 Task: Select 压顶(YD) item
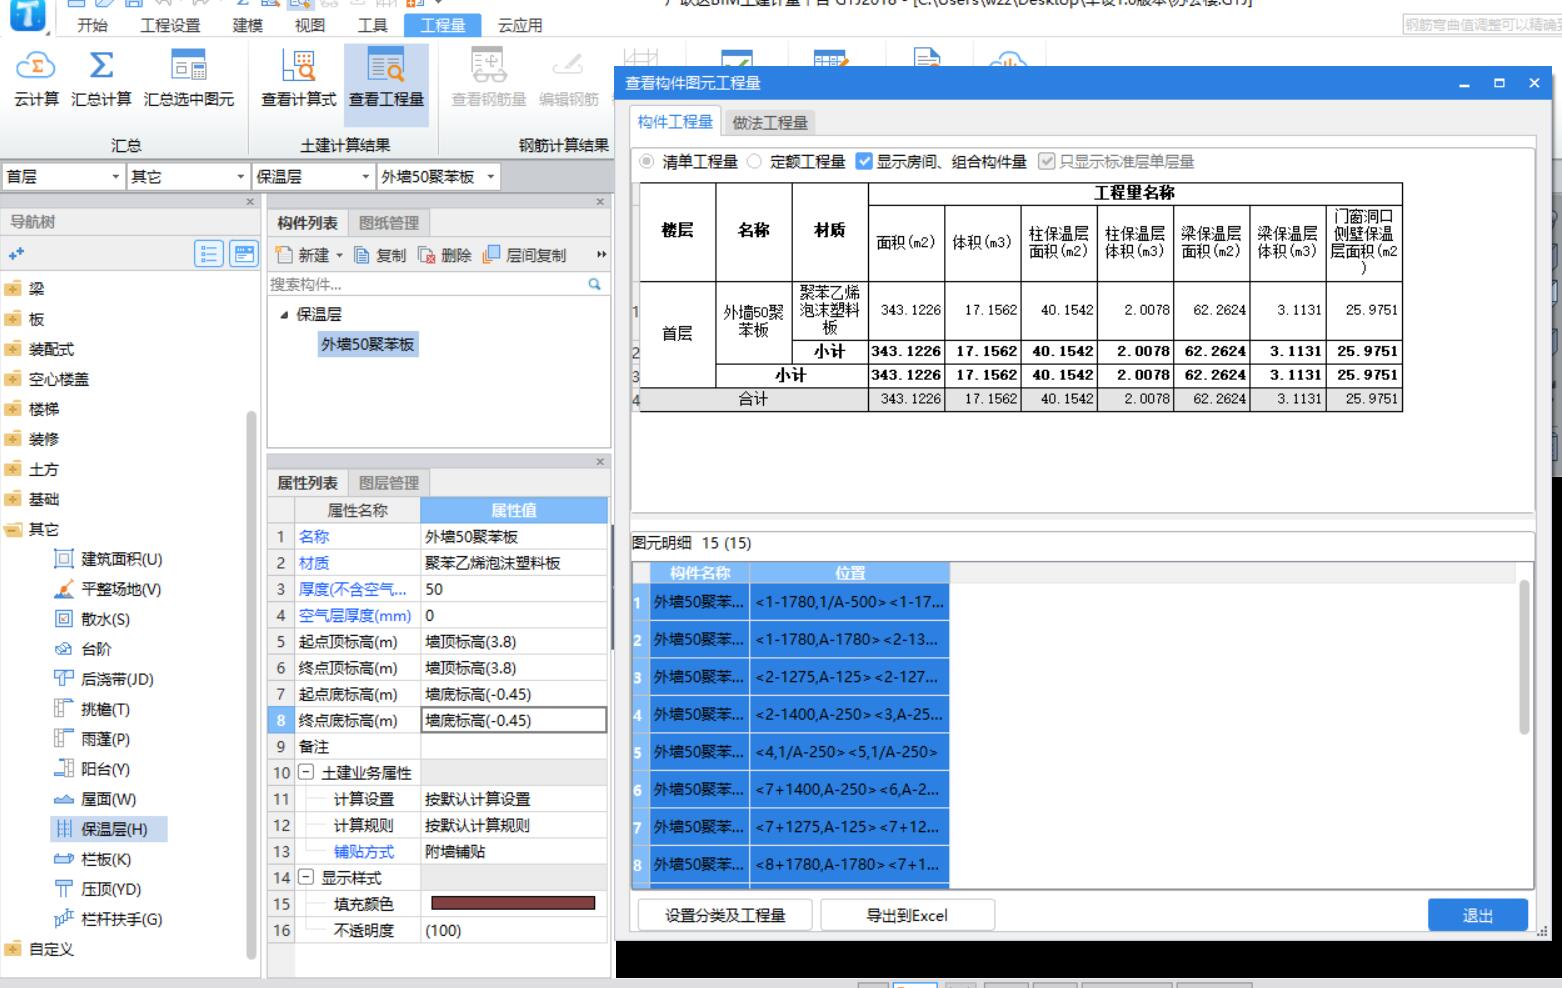[98, 889]
